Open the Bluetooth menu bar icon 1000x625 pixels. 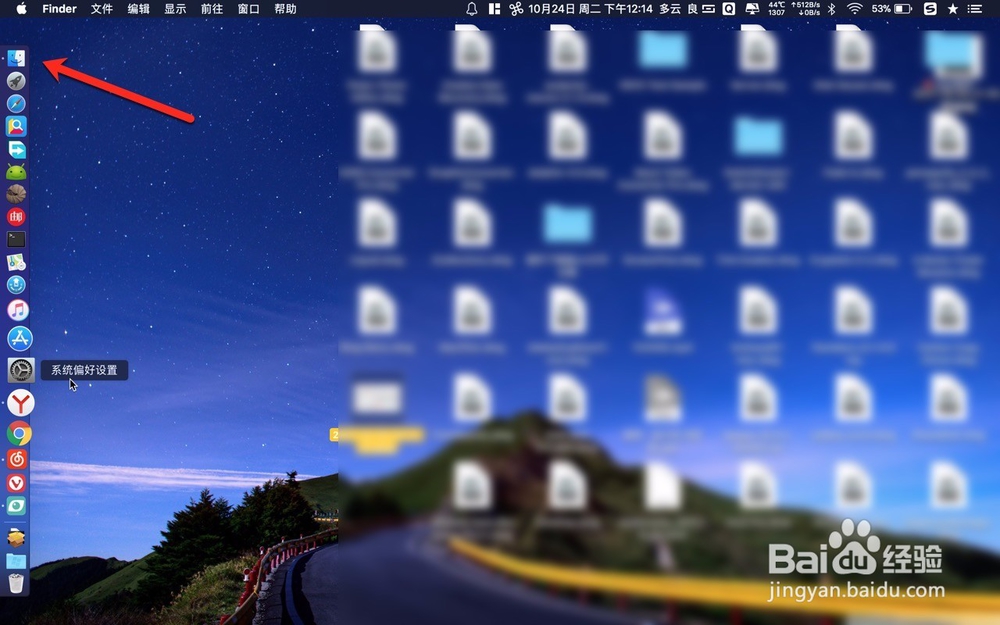tap(832, 9)
